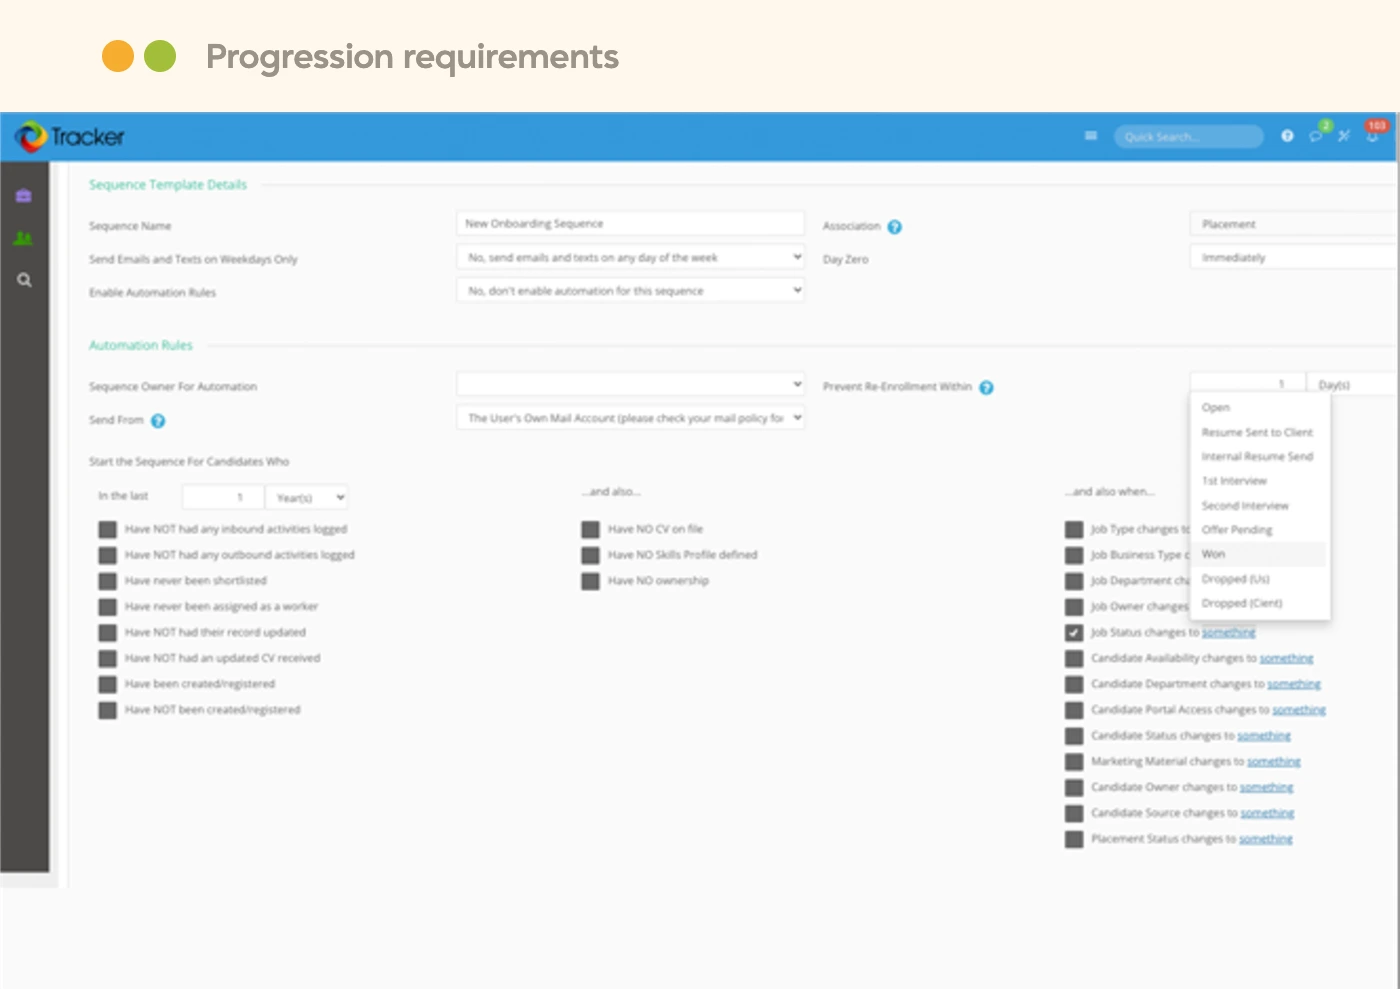Click the Tracker logo
Image resolution: width=1400 pixels, height=989 pixels.
pos(70,137)
